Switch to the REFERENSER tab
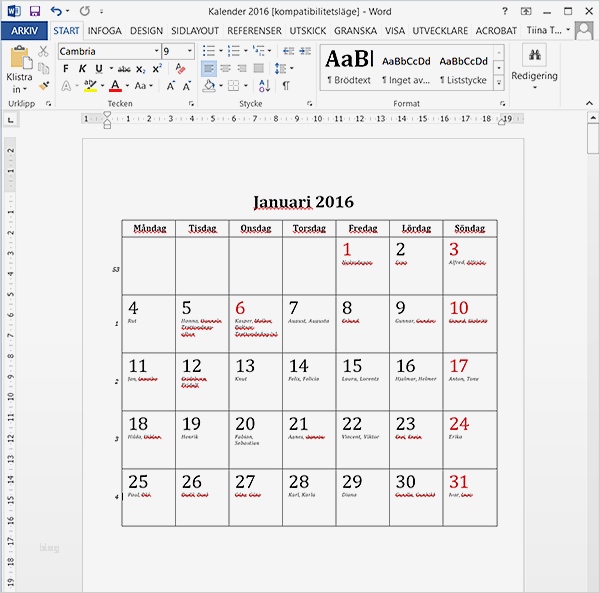600x593 pixels. pos(254,31)
